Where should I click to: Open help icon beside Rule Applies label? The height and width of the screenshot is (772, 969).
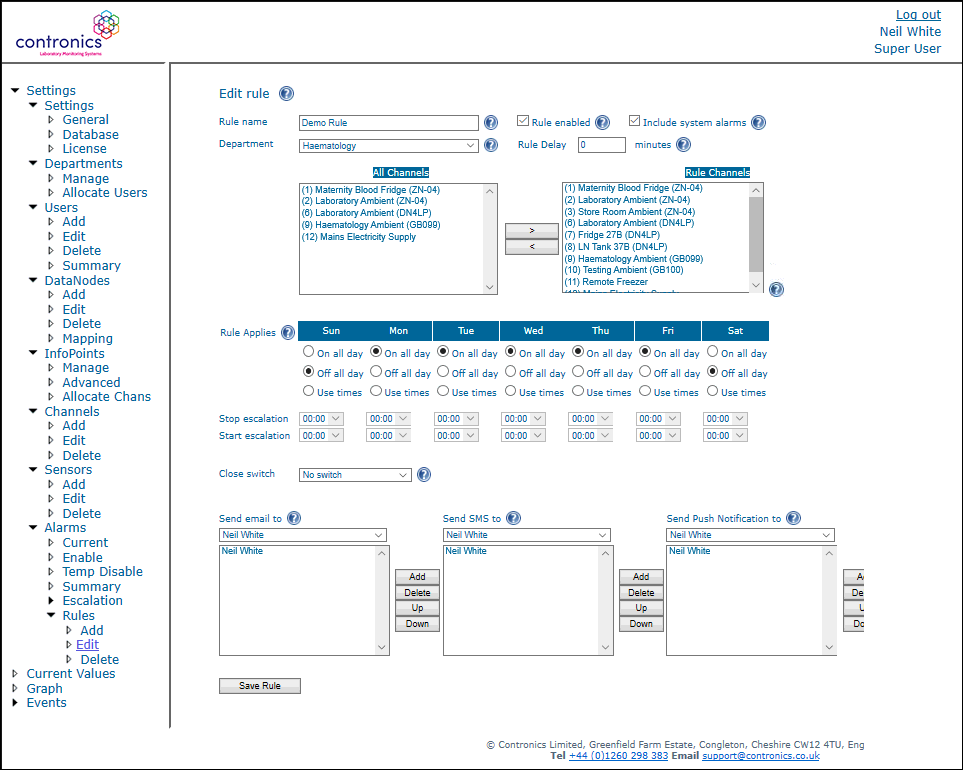click(288, 333)
